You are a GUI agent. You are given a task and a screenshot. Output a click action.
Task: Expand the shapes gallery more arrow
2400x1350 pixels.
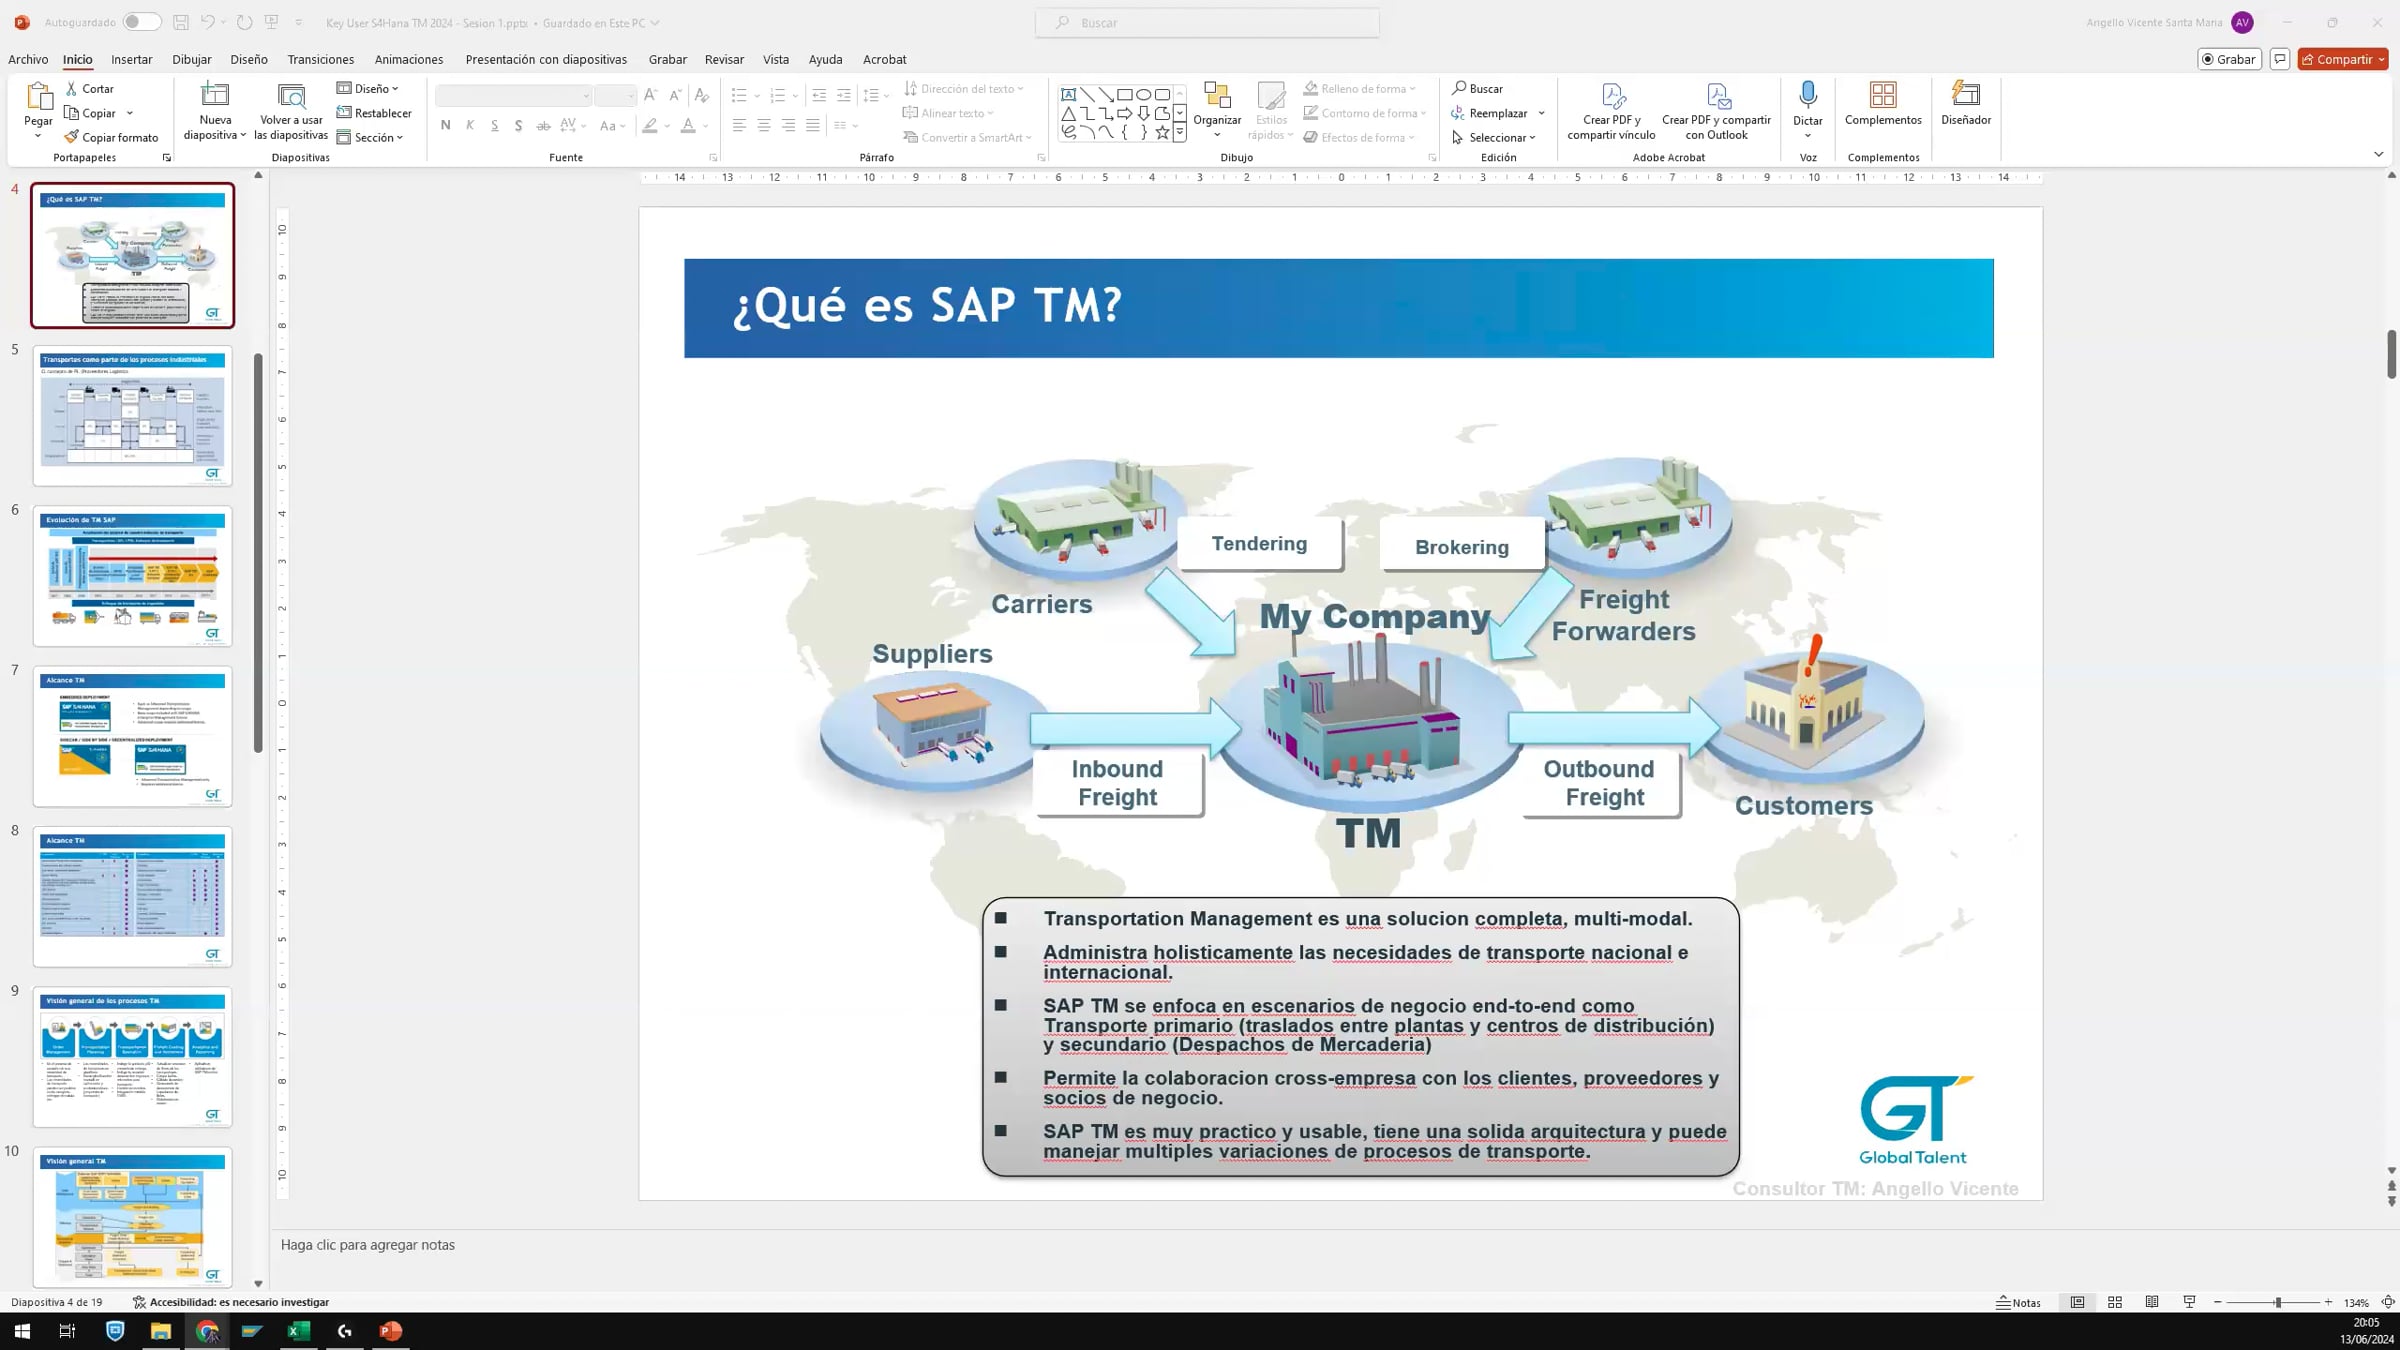tap(1180, 132)
